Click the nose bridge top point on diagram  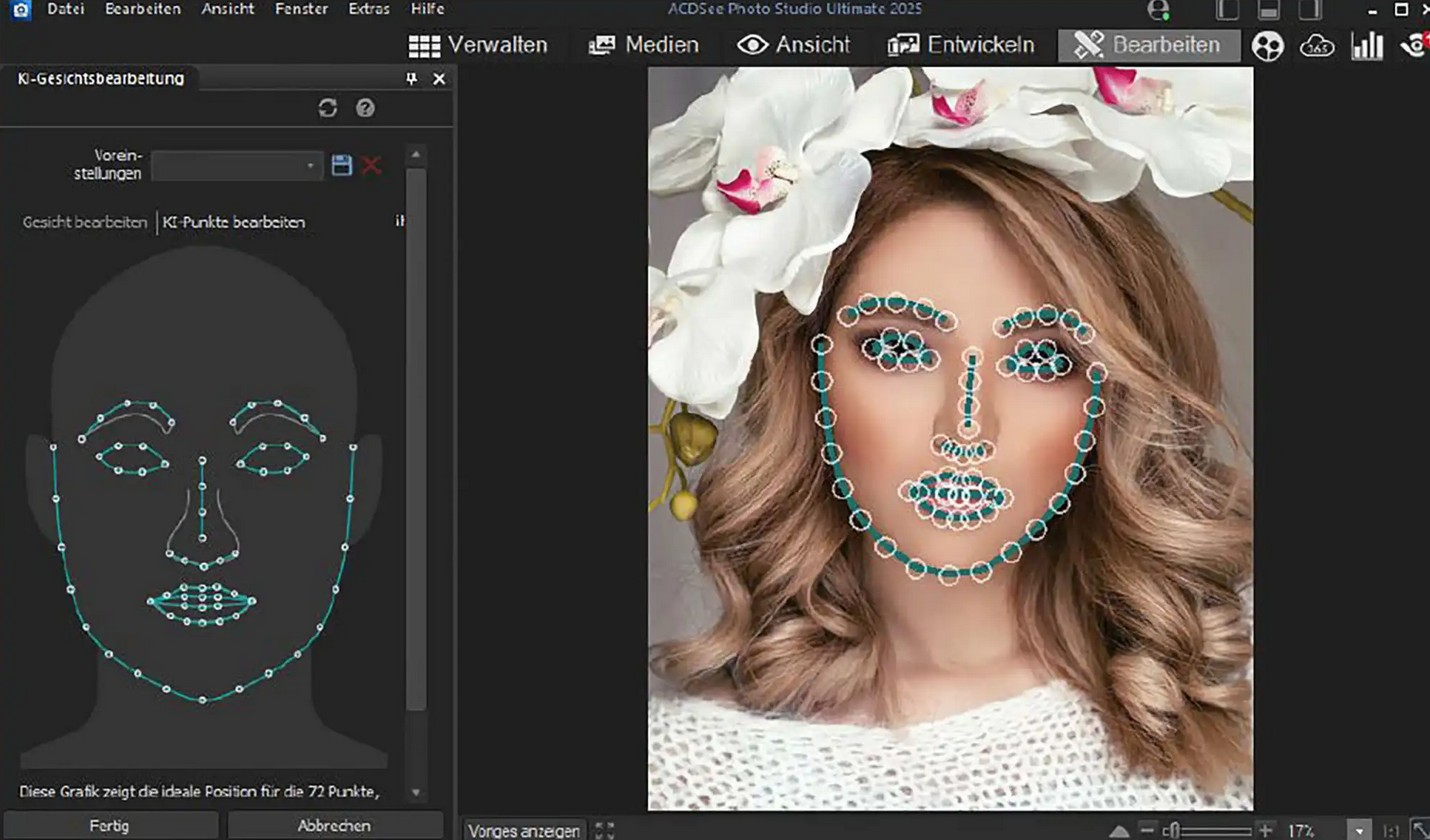click(x=202, y=460)
